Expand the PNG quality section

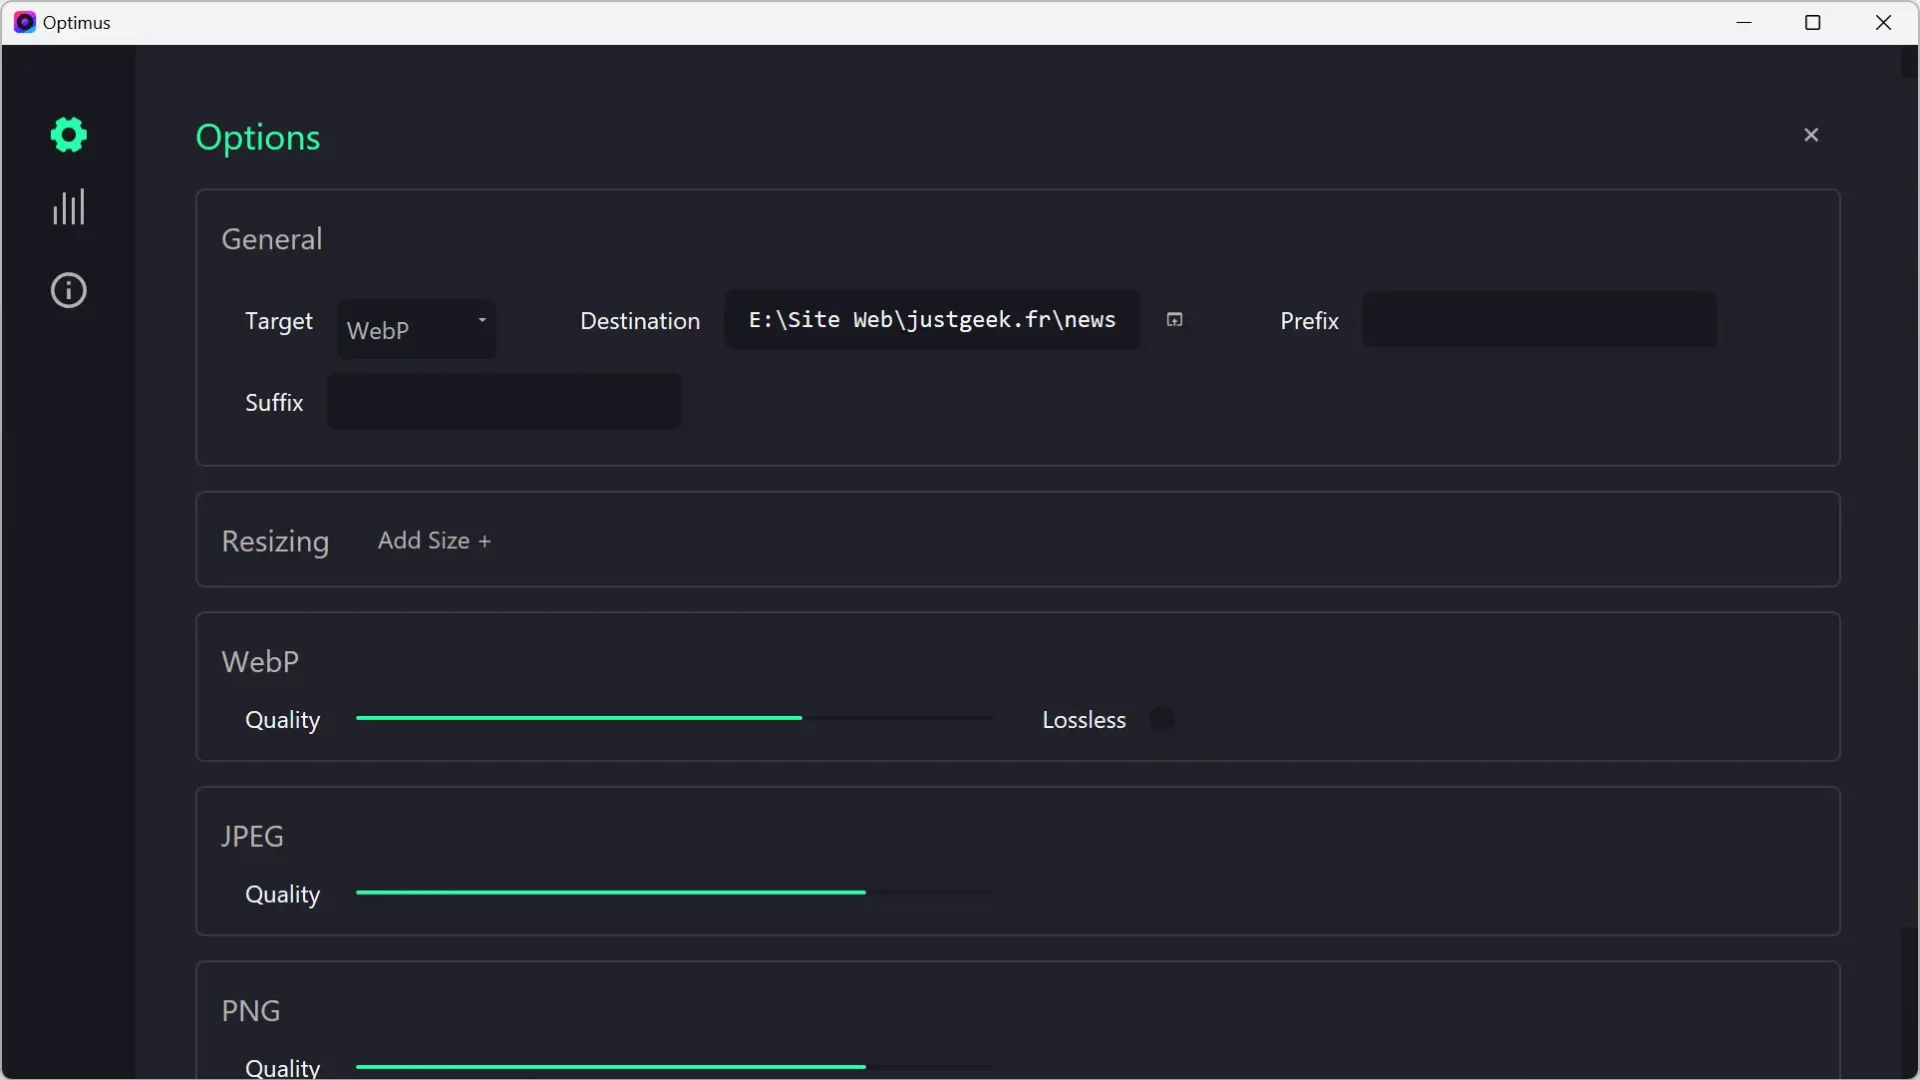point(251,1010)
